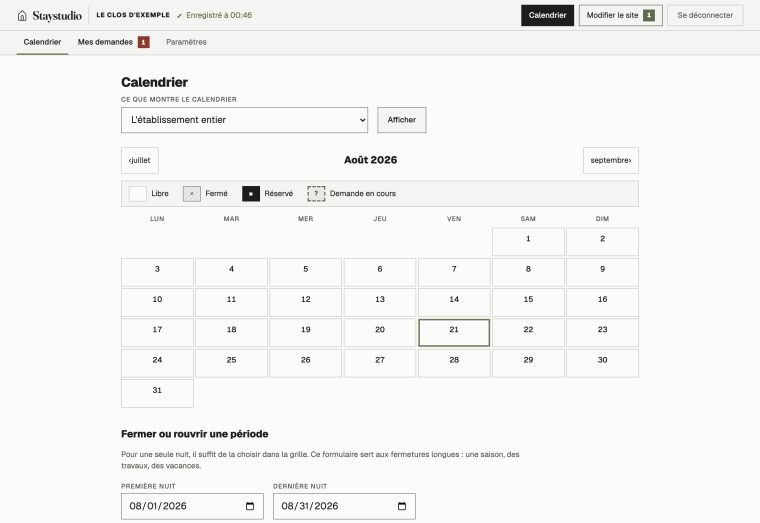Choose day 13 in the grid
Viewport: 760px width, 523px height.
(x=380, y=302)
